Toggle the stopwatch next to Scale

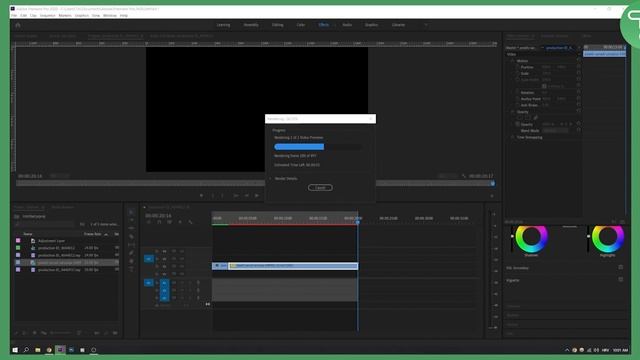click(517, 73)
